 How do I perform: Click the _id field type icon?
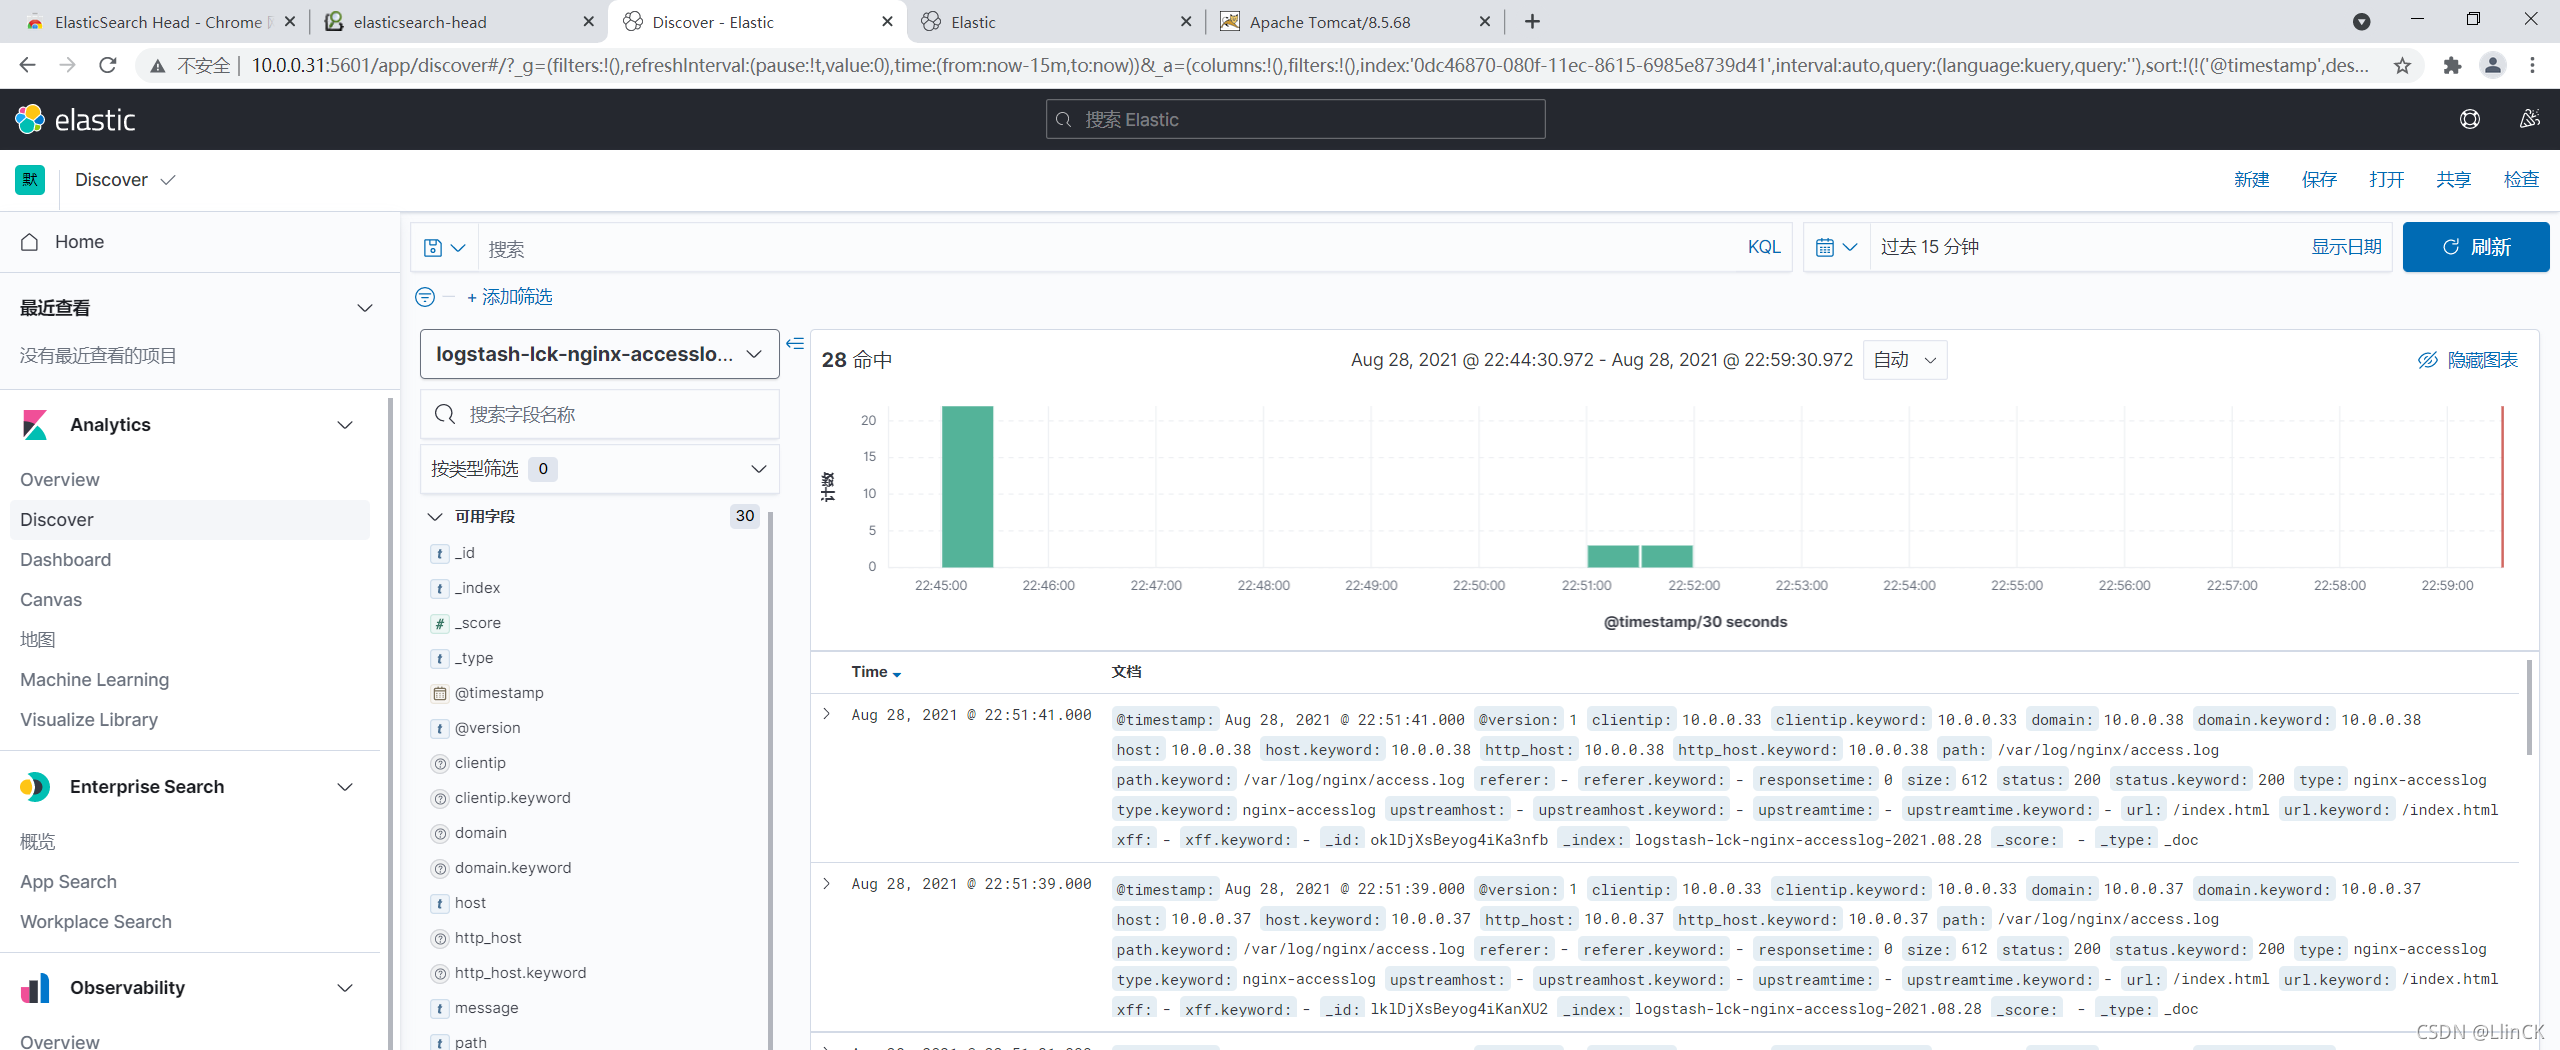tap(440, 553)
